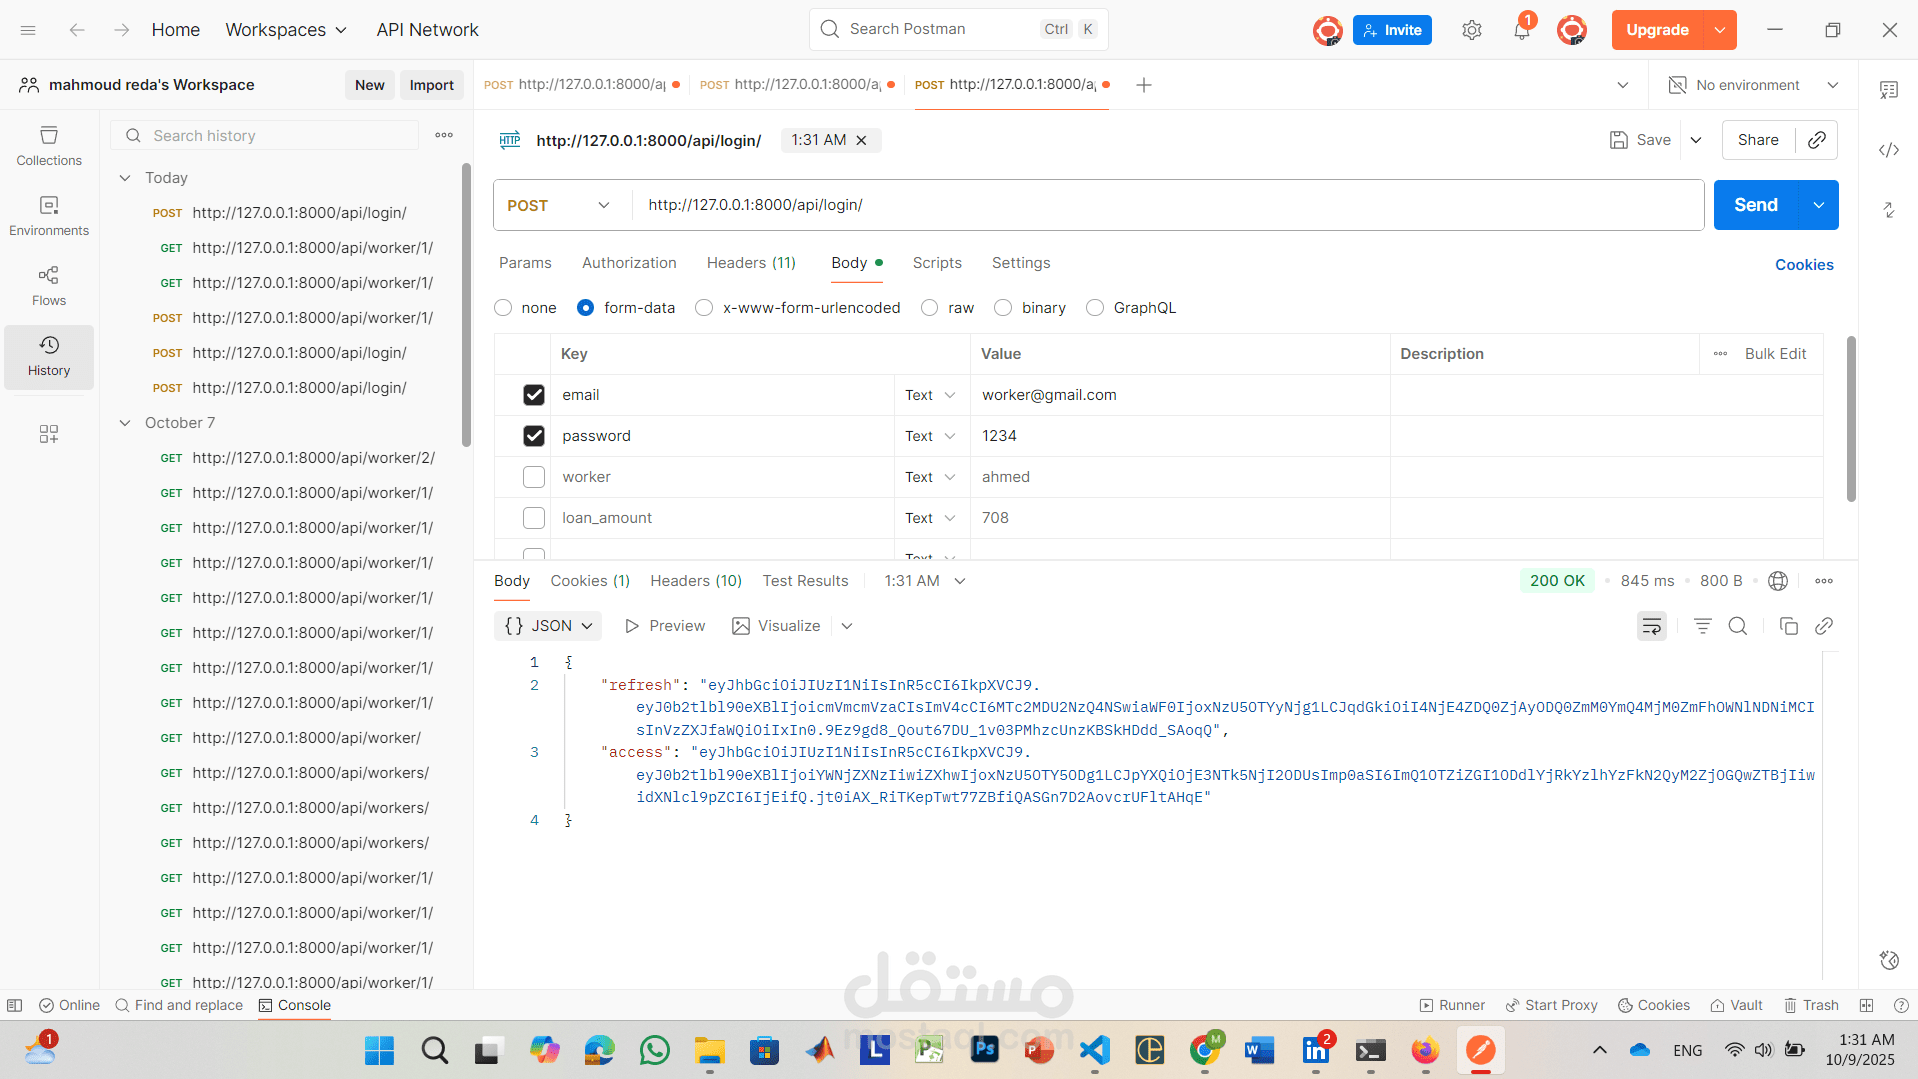Open the Cookies link below Send
The height and width of the screenshot is (1079, 1918).
pyautogui.click(x=1804, y=265)
